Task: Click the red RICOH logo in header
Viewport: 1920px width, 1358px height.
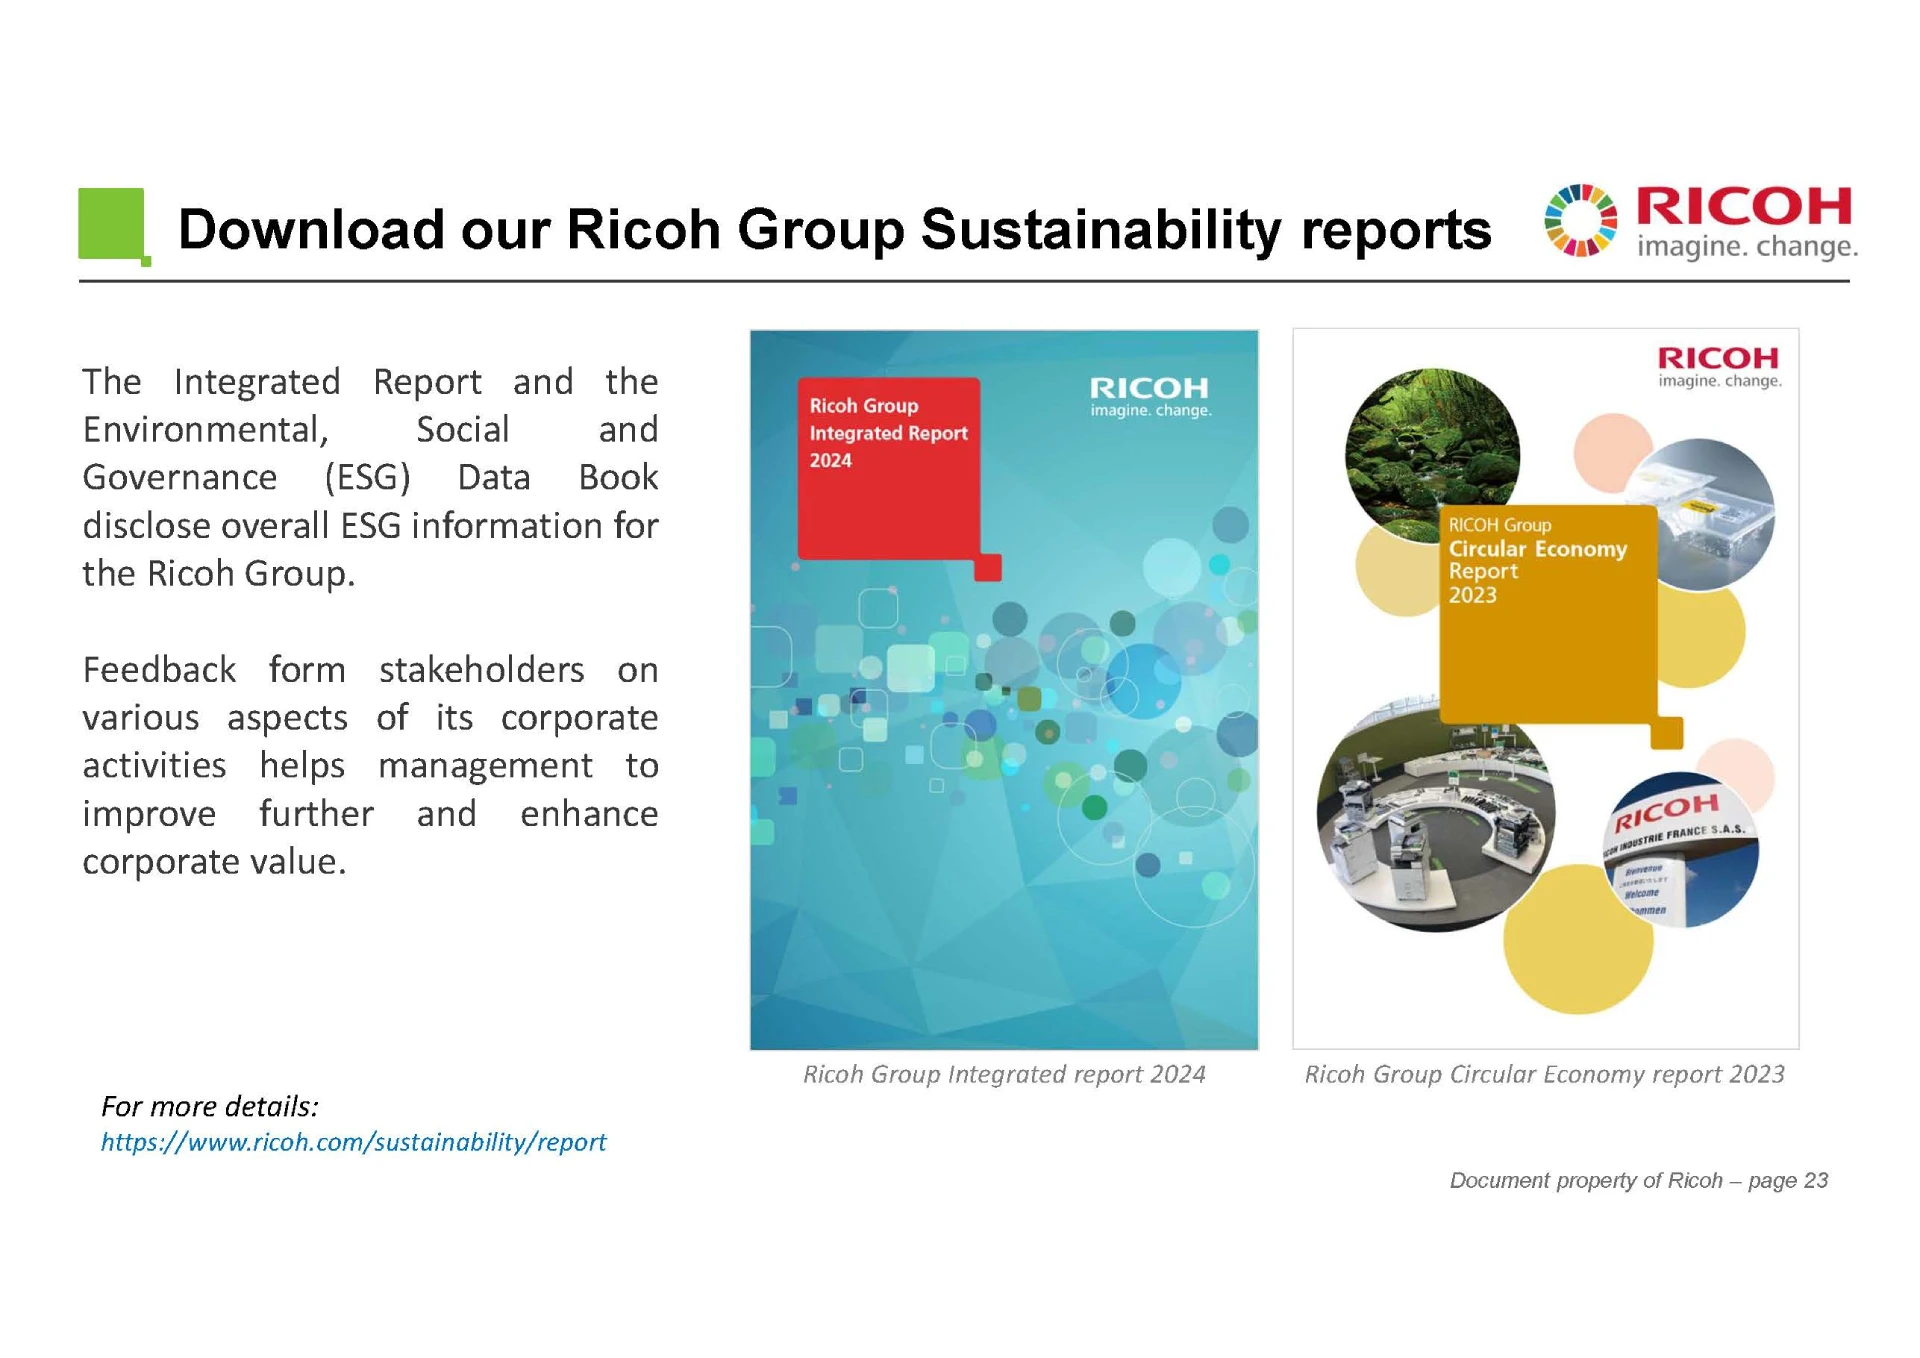Action: click(x=1744, y=207)
